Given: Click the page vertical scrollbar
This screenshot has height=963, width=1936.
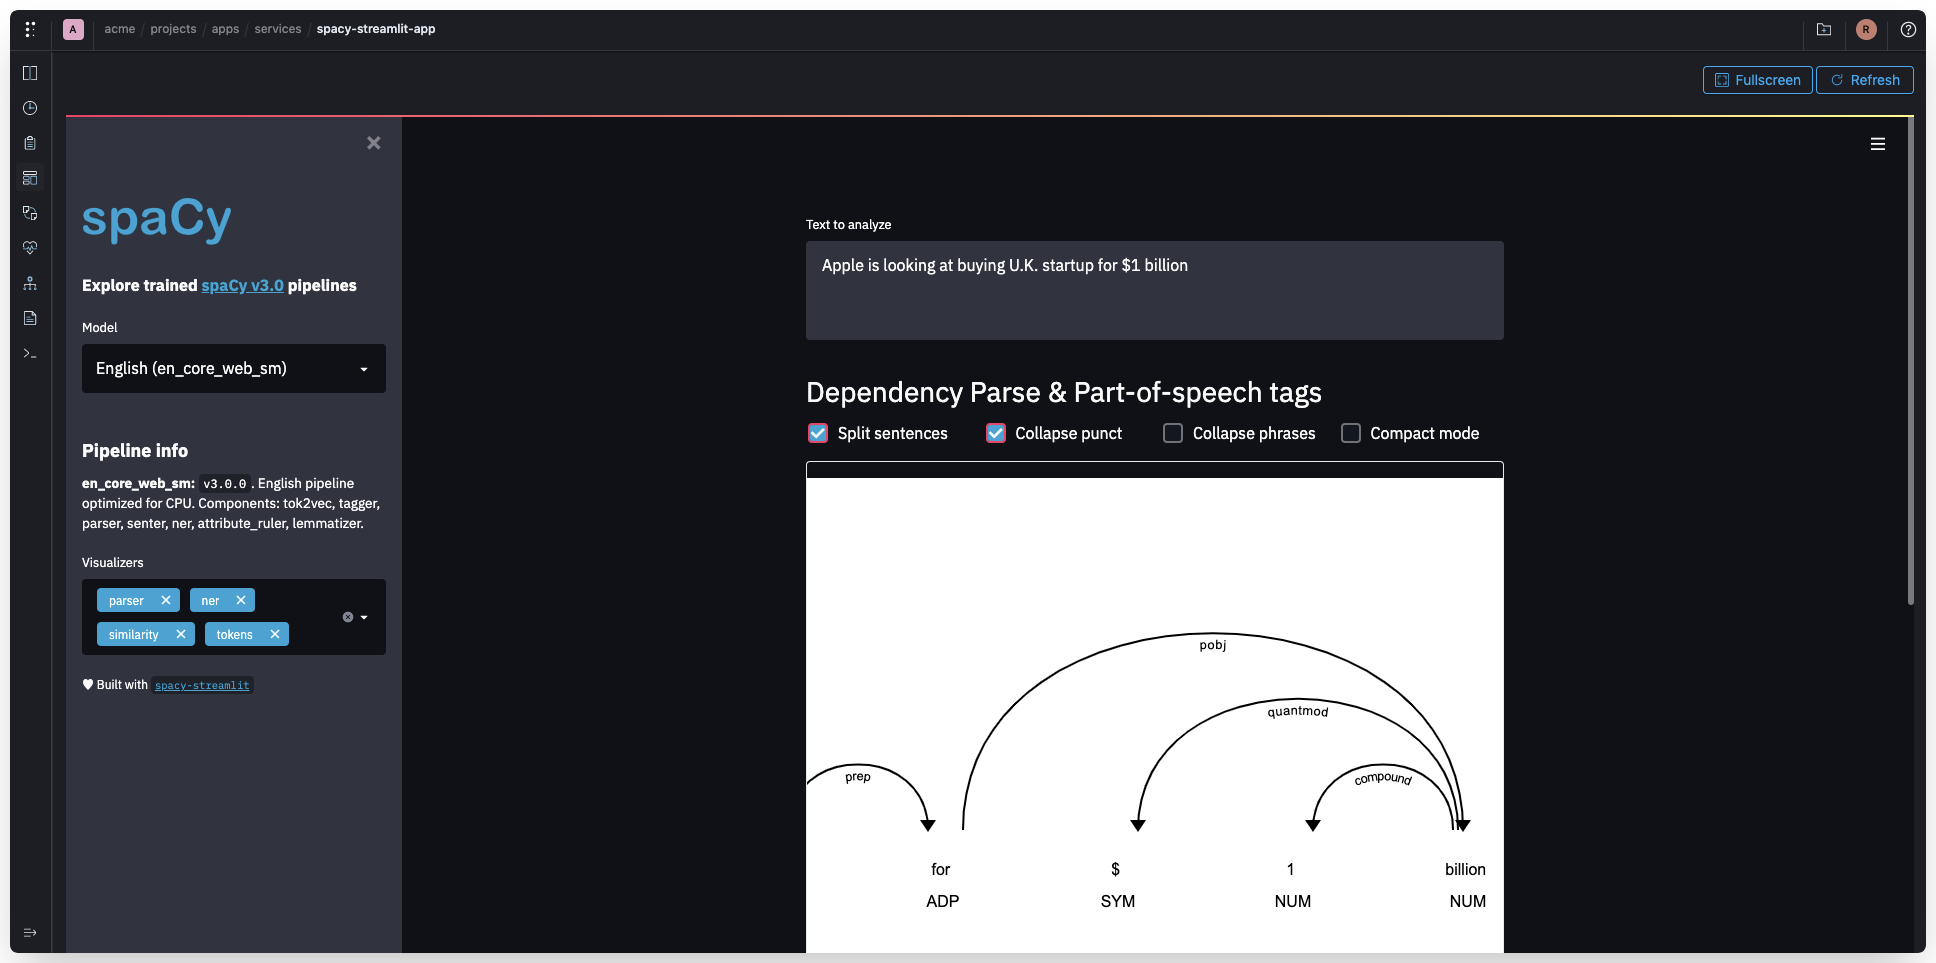Looking at the screenshot, I should 1911,361.
